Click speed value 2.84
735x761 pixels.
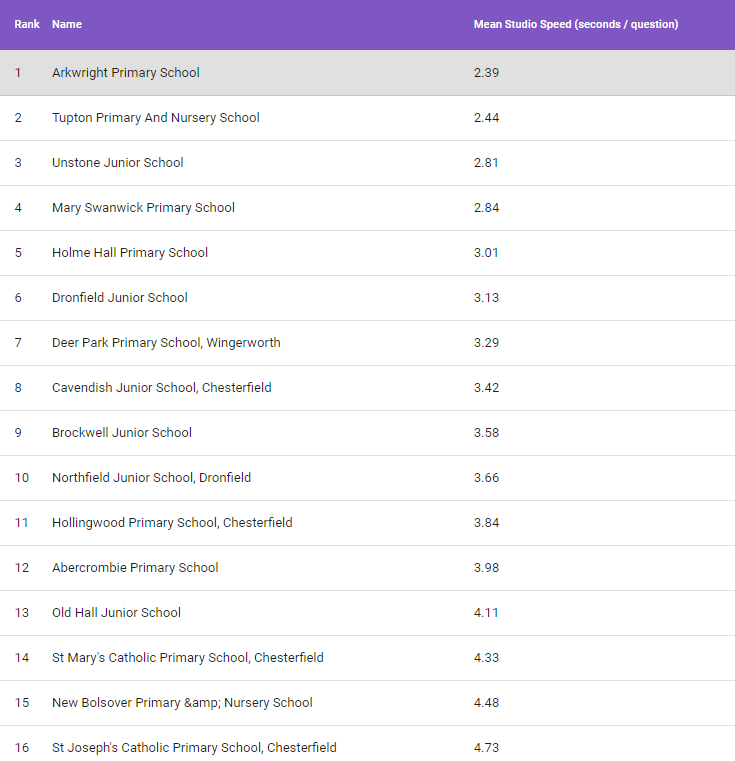click(486, 208)
